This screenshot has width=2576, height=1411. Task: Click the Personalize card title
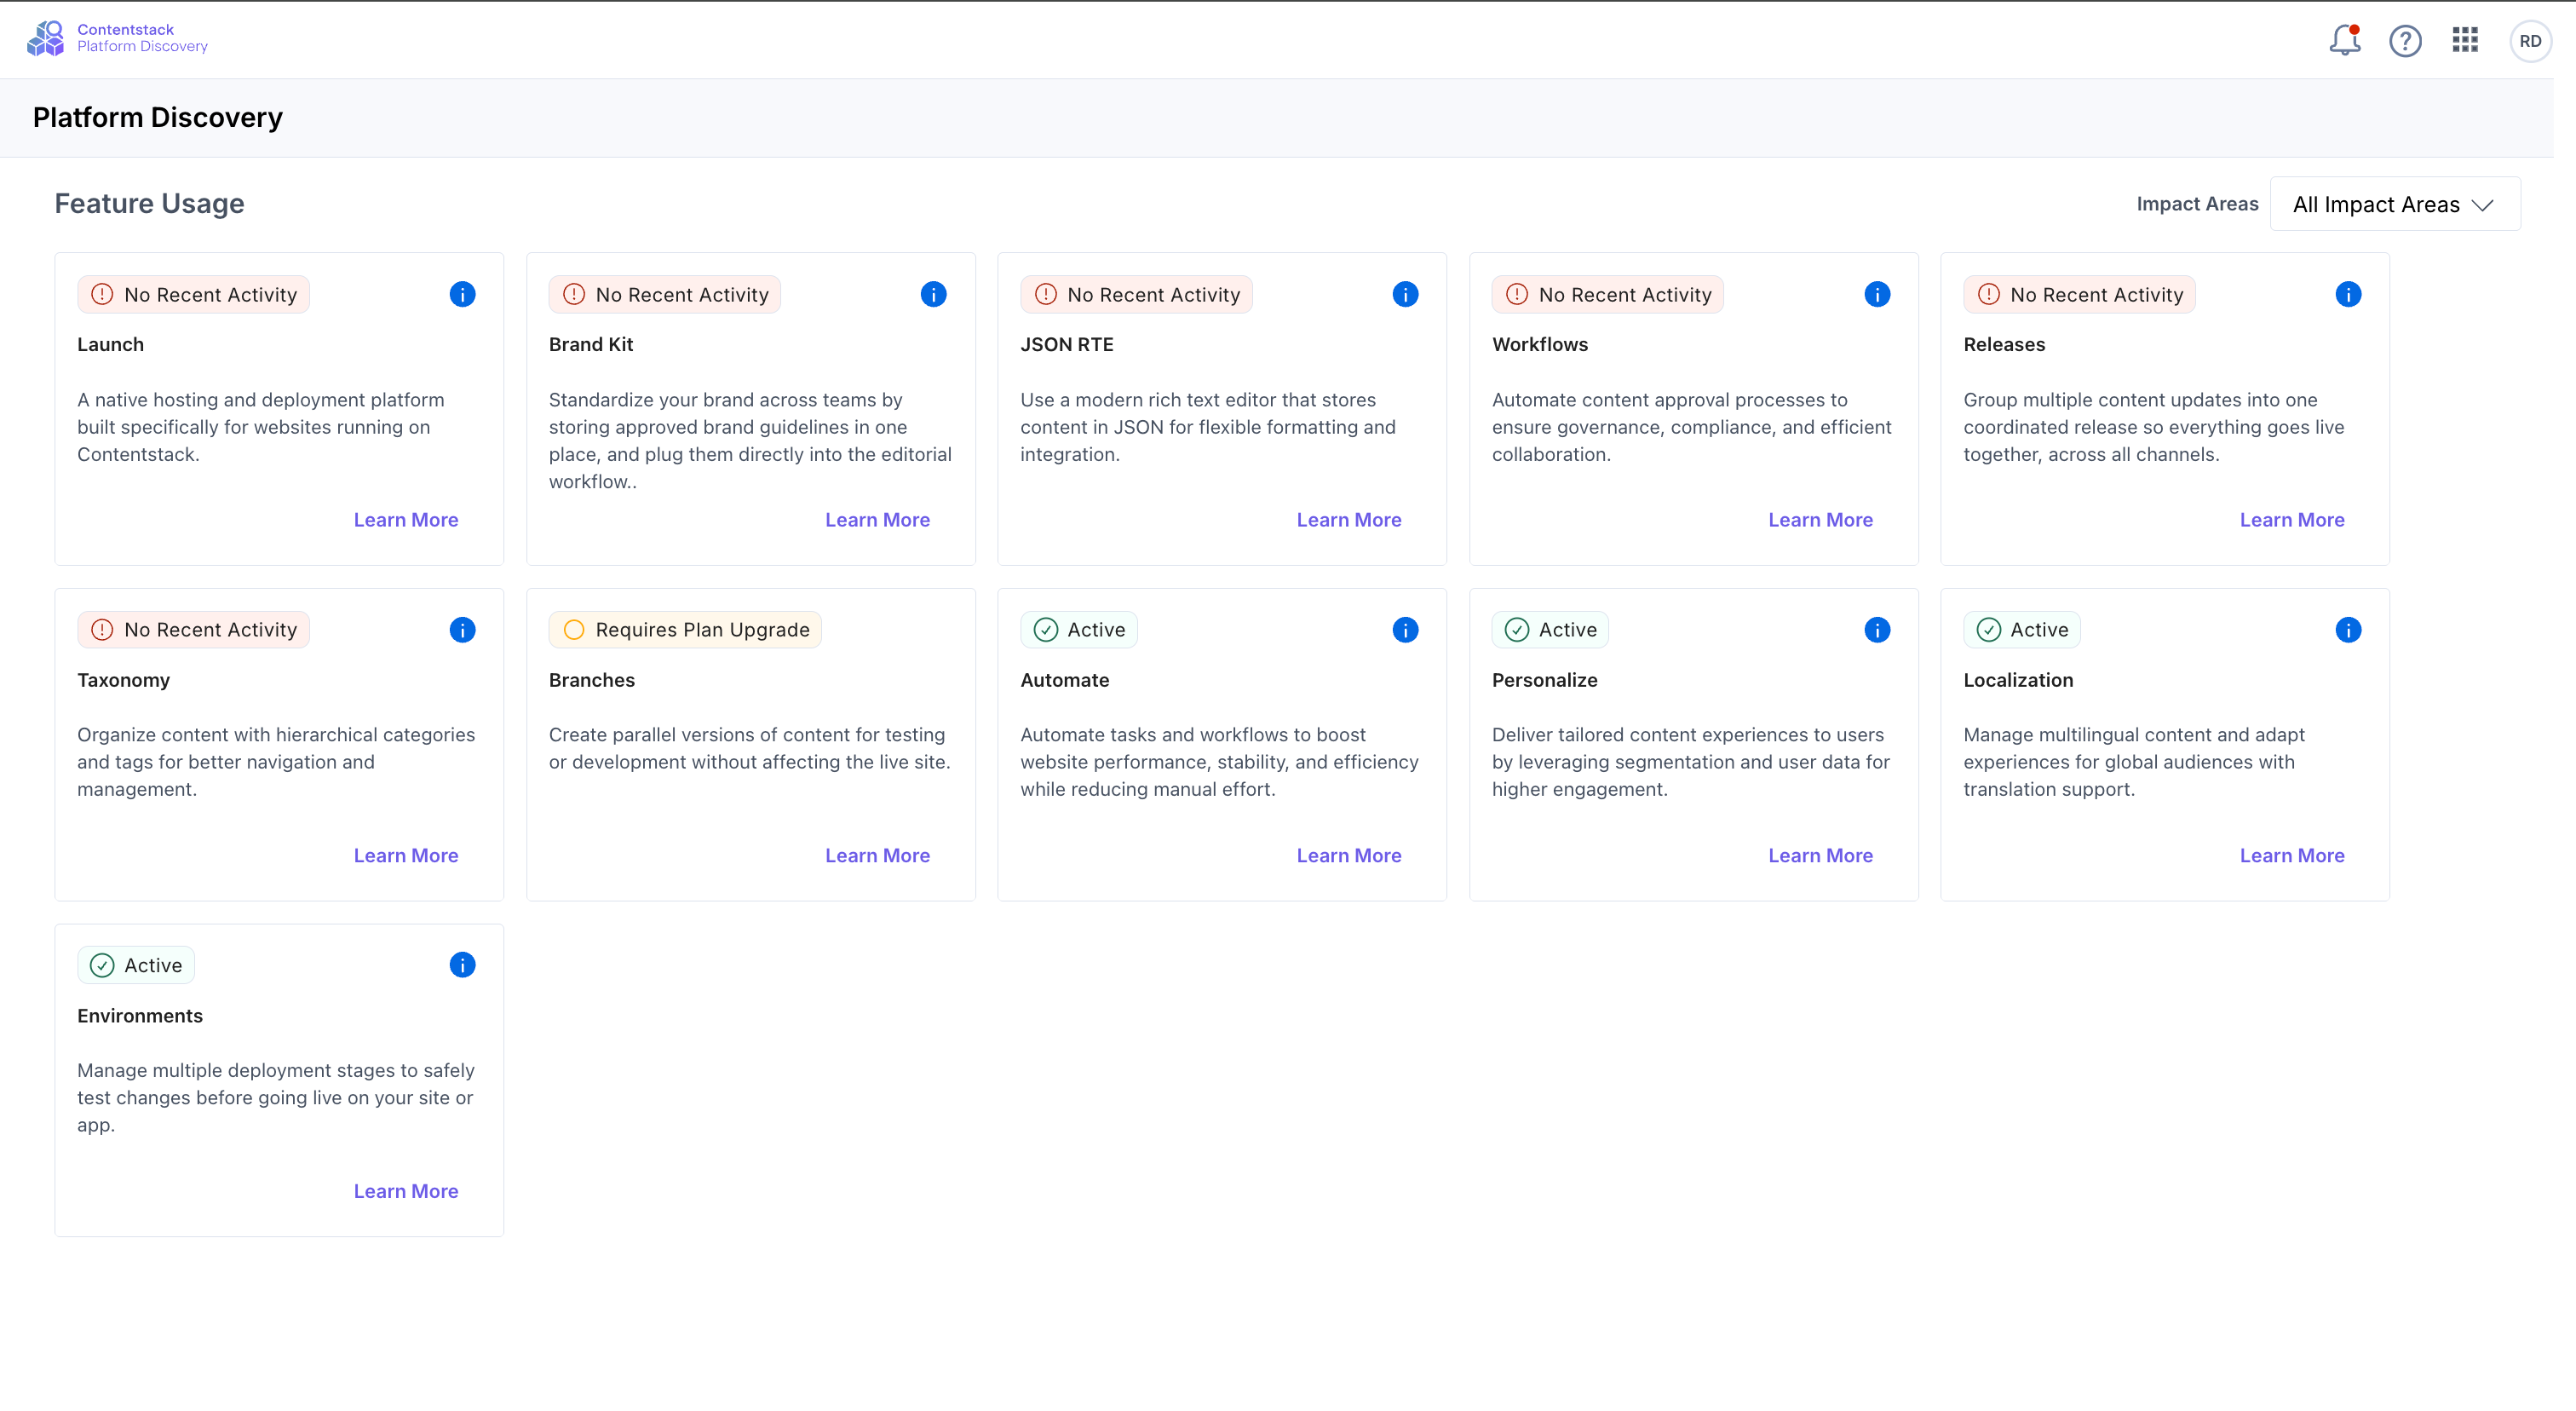click(1545, 680)
